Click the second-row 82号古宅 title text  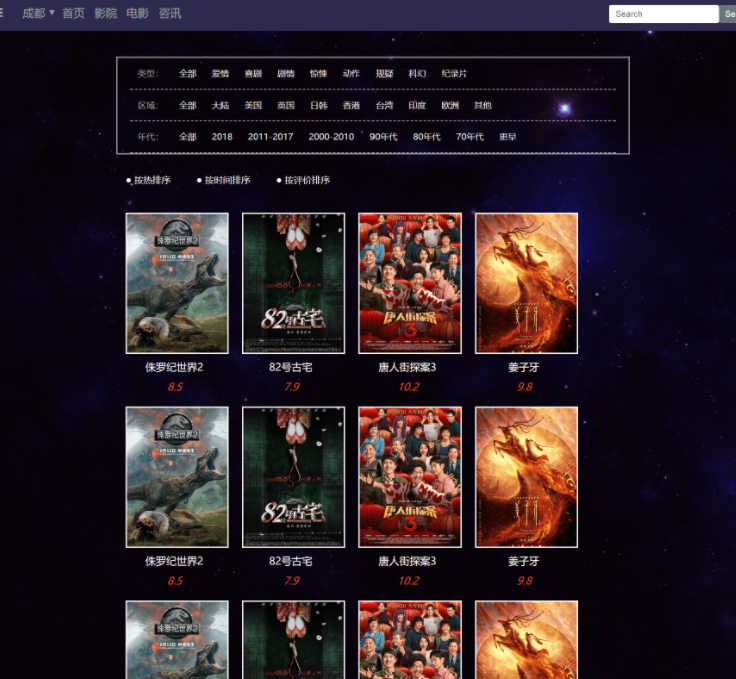click(x=291, y=561)
